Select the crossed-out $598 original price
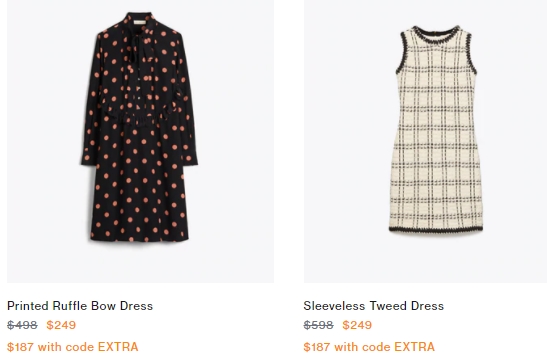Image resolution: width=547 pixels, height=362 pixels. pos(318,325)
